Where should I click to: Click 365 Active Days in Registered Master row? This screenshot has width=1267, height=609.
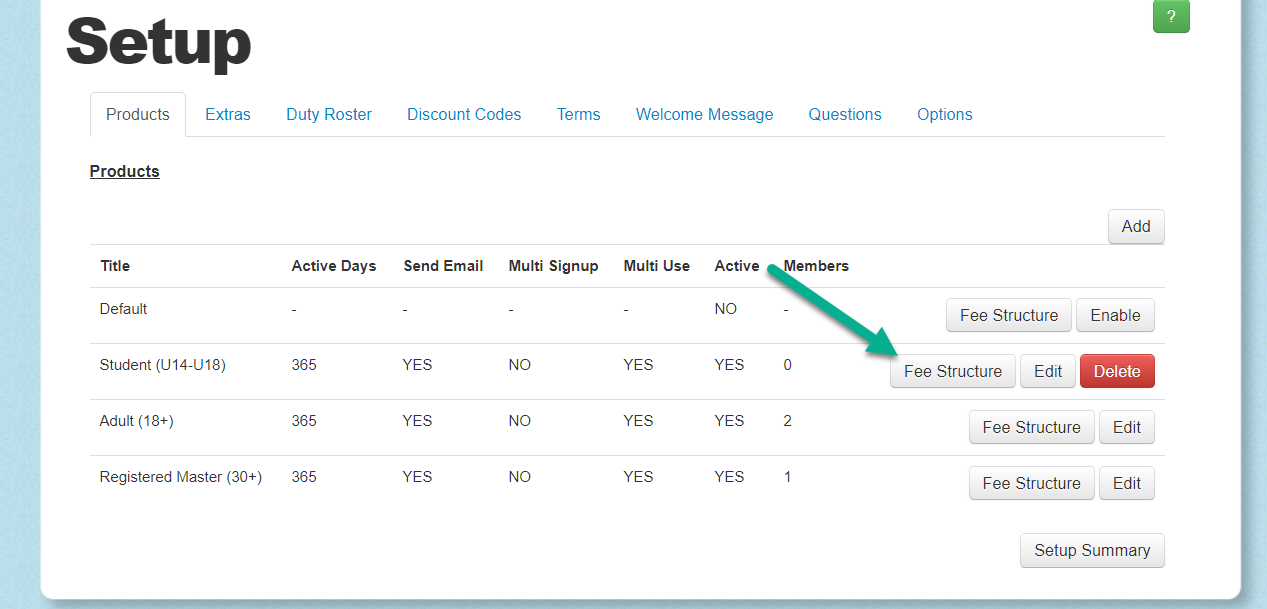pos(304,477)
